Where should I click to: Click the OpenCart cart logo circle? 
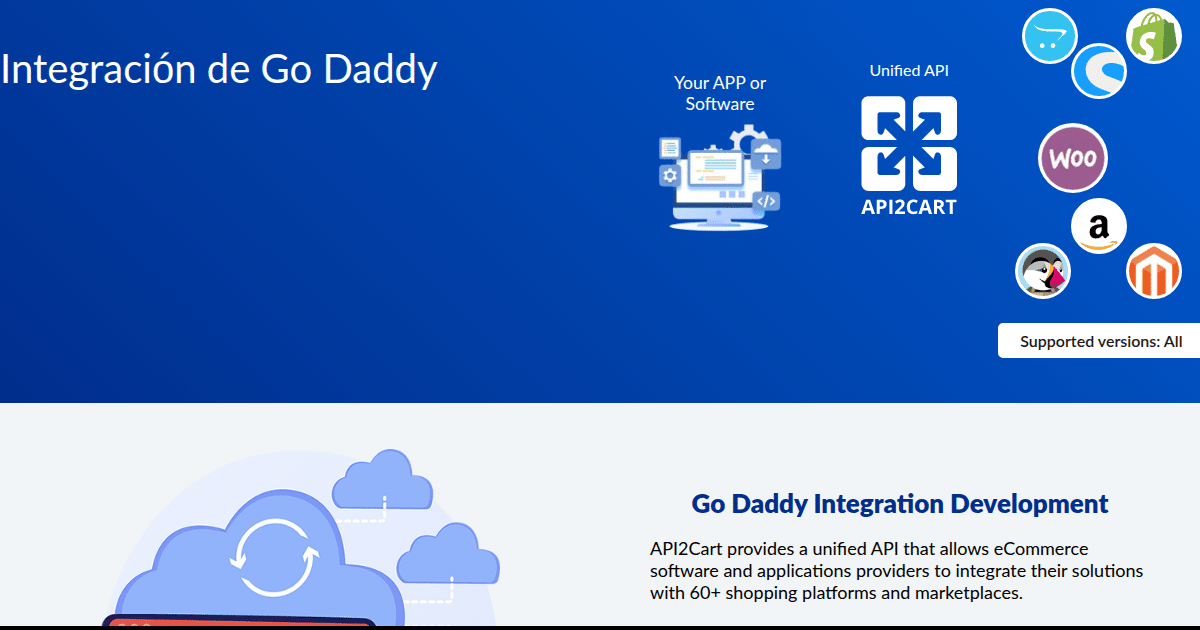click(1050, 36)
